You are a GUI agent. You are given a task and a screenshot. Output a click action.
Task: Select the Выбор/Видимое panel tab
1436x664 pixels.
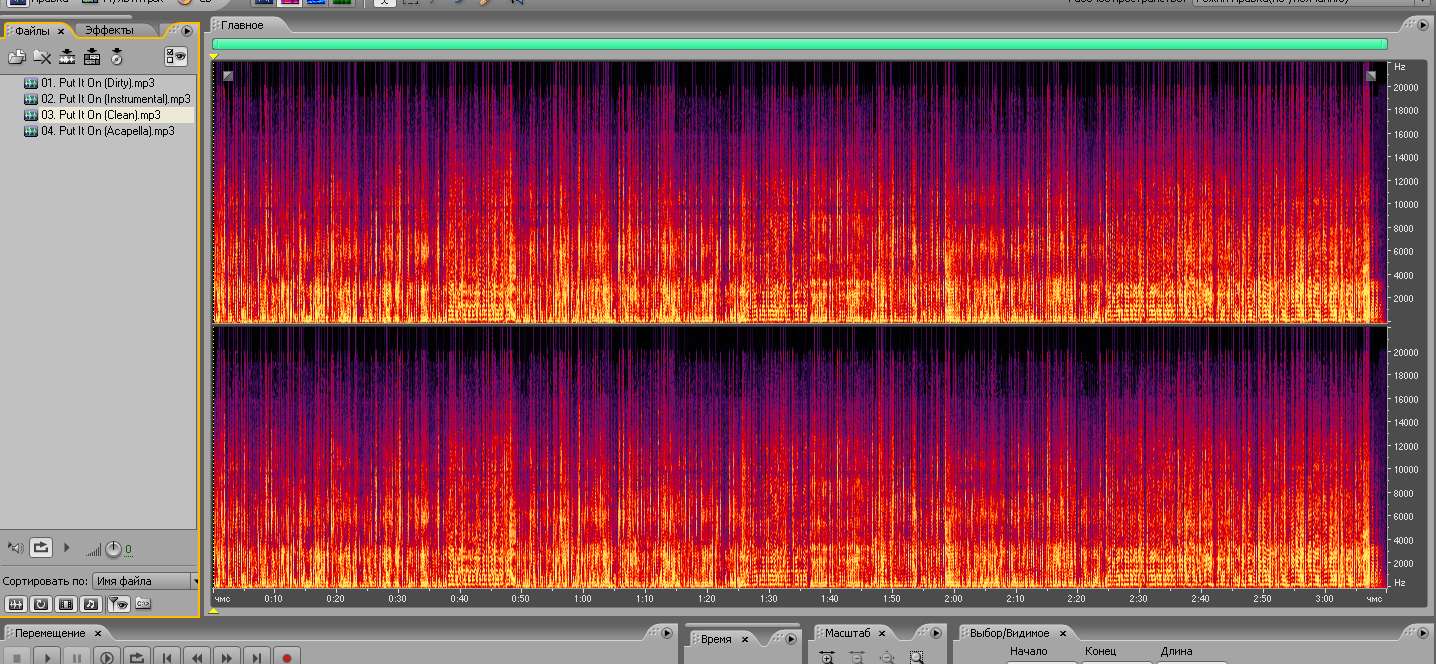pyautogui.click(x=1009, y=634)
